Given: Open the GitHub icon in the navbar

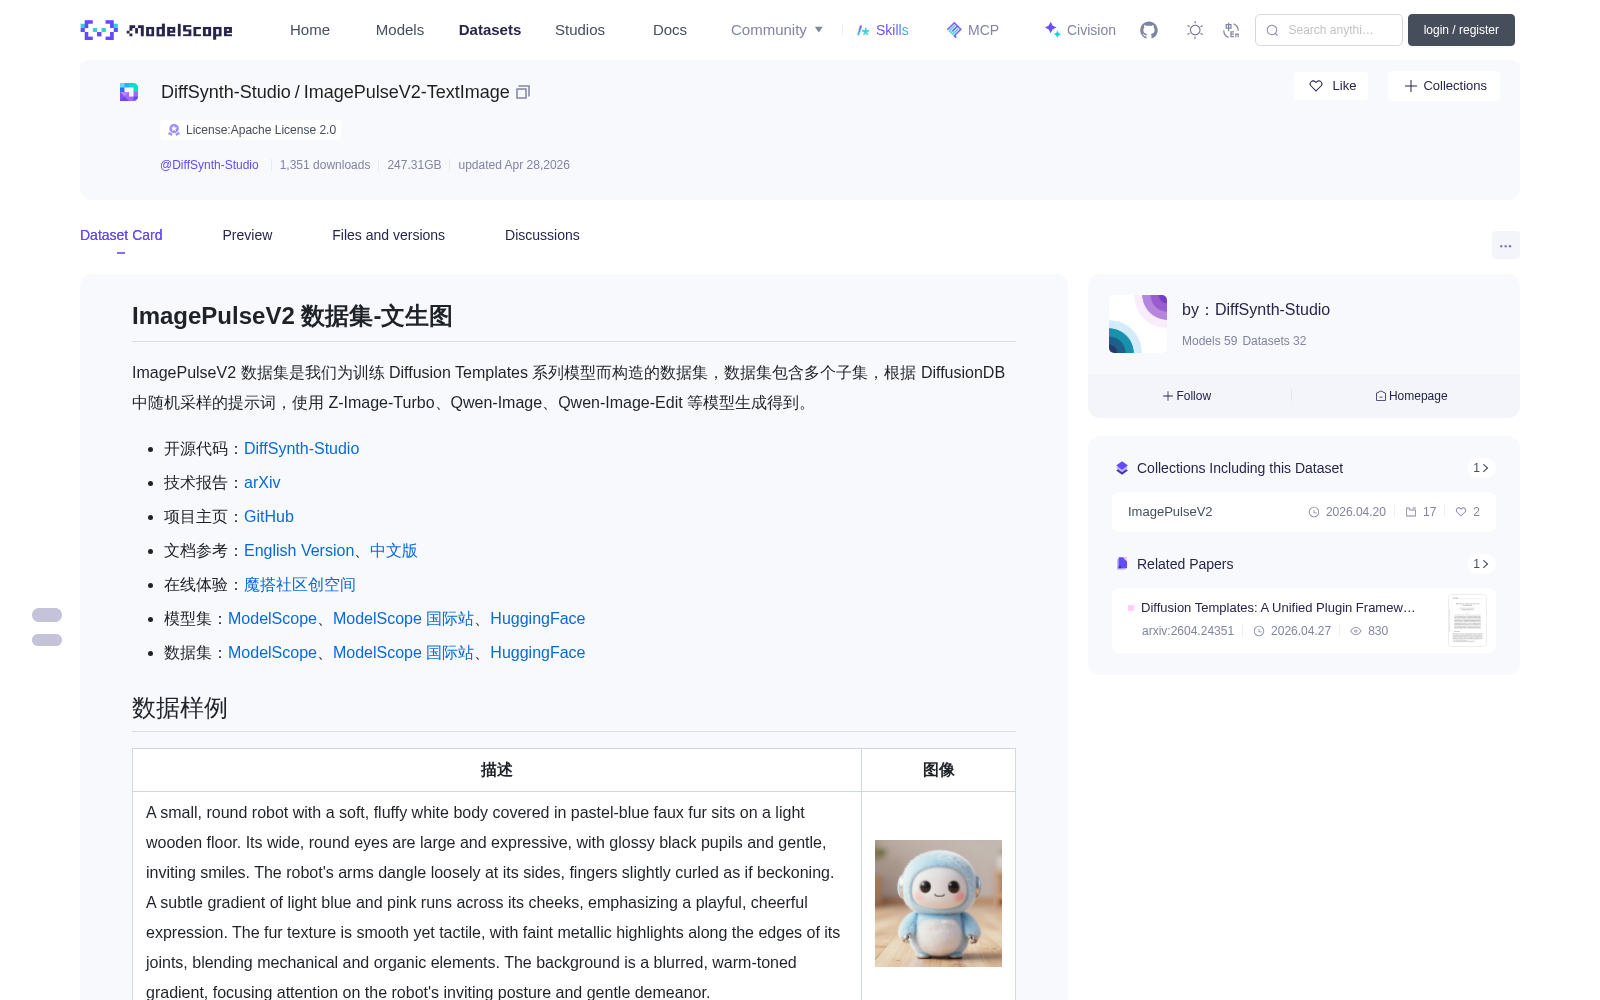Looking at the screenshot, I should pos(1149,30).
